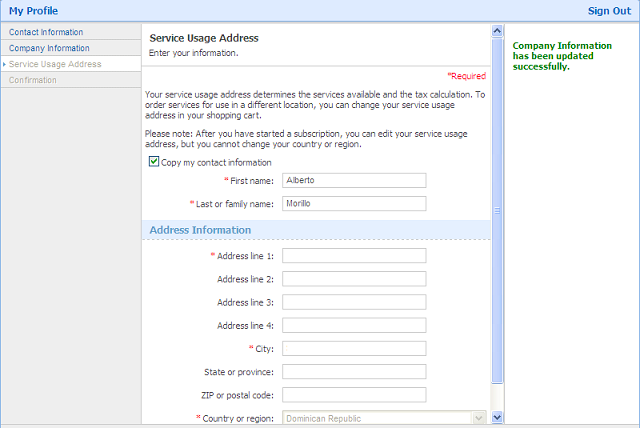
Task: Open the Country or region dropdown
Action: 384,418
